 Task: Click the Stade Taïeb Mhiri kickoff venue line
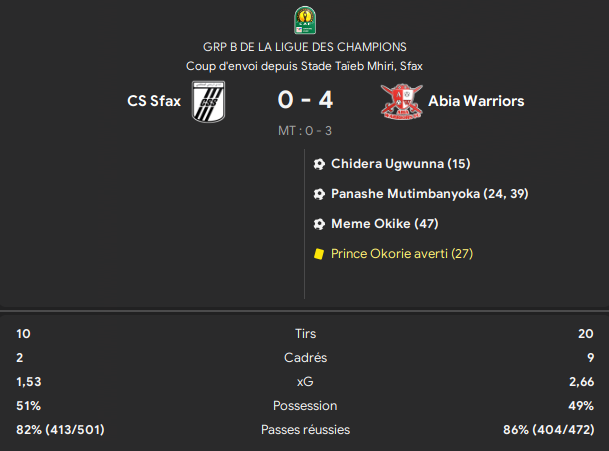[304, 66]
